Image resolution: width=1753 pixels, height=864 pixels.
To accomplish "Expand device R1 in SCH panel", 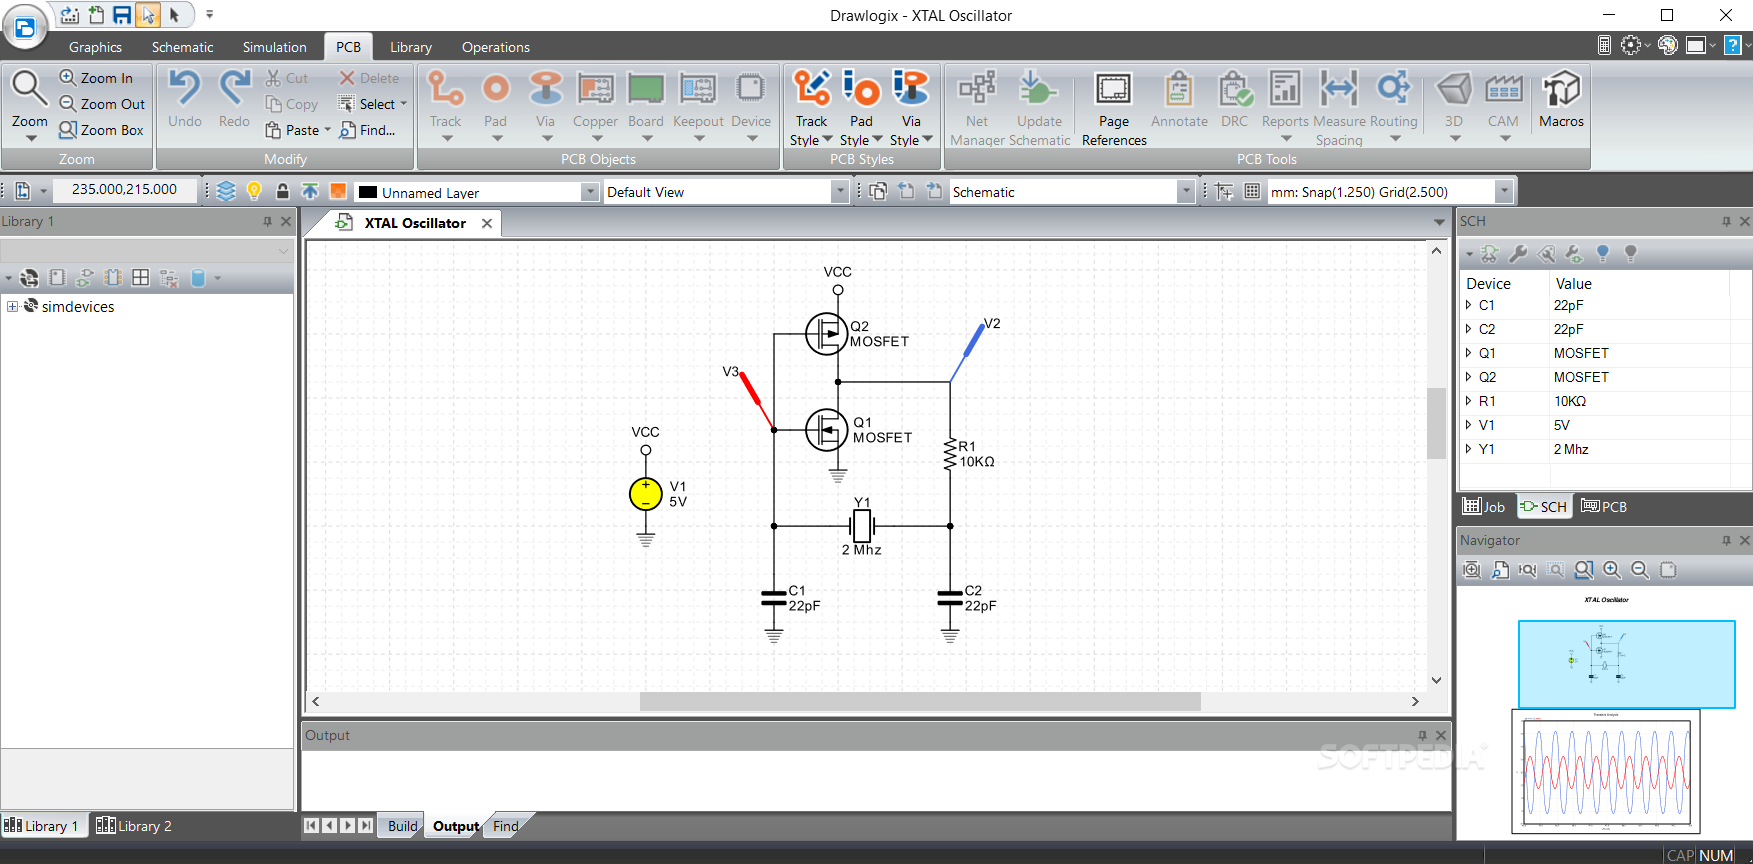I will [1468, 401].
